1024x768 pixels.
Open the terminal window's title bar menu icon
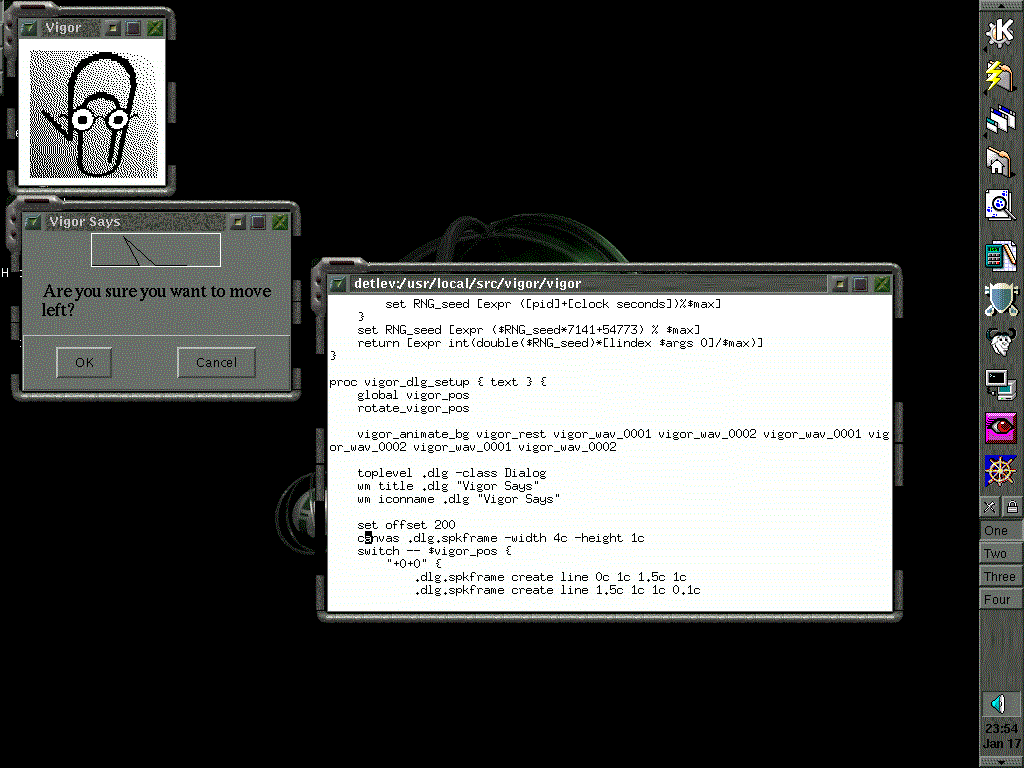(x=337, y=284)
